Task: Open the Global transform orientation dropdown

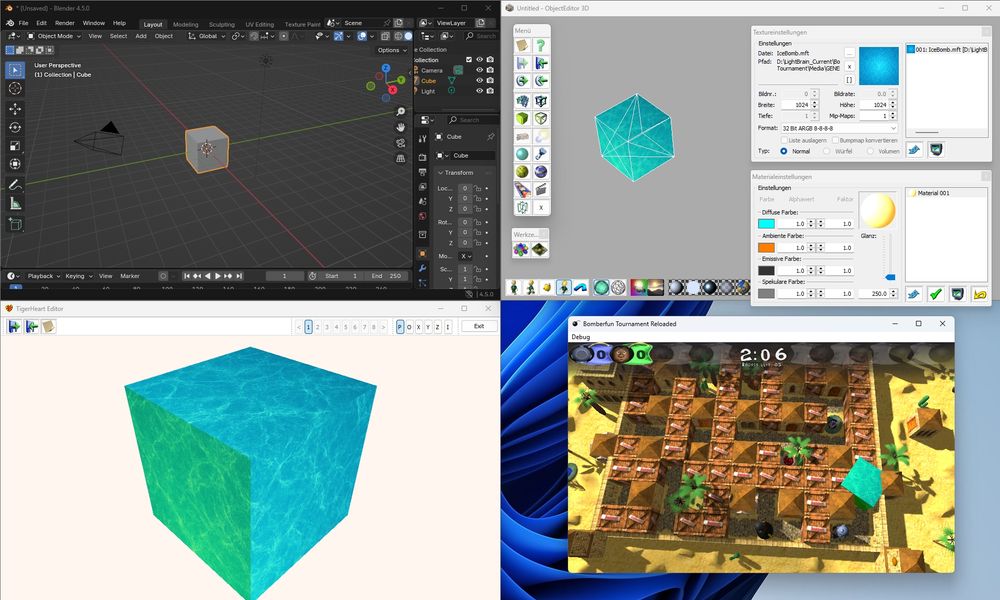Action: (207, 36)
